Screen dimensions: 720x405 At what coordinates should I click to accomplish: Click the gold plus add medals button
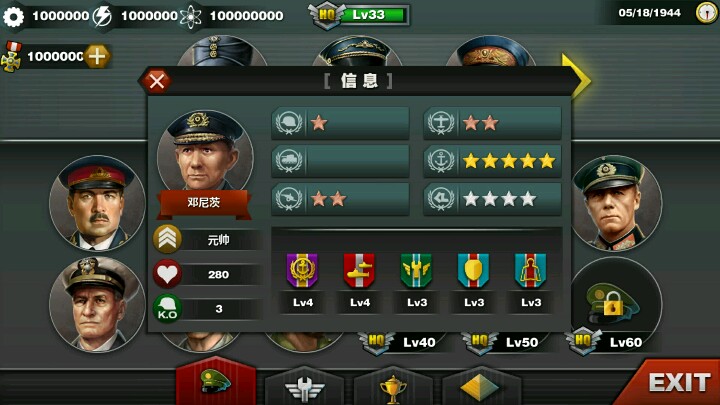tap(97, 56)
